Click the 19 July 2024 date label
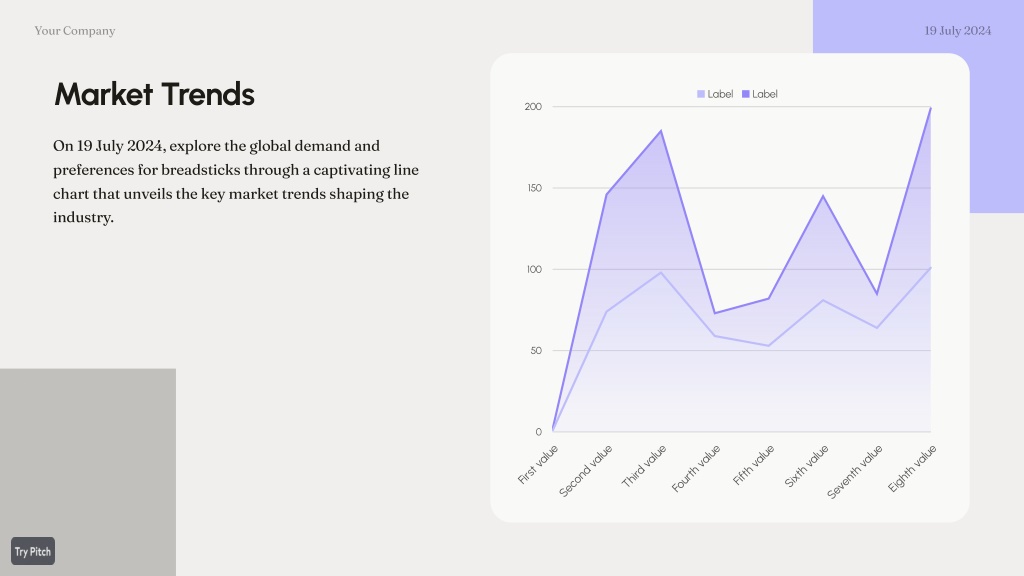 point(957,31)
